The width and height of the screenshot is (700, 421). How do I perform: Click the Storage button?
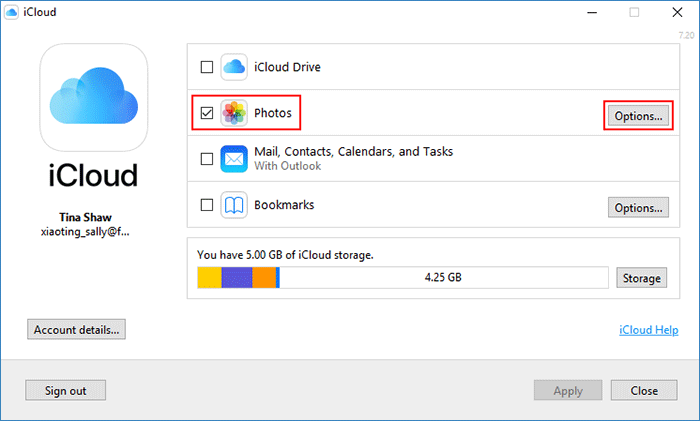642,278
